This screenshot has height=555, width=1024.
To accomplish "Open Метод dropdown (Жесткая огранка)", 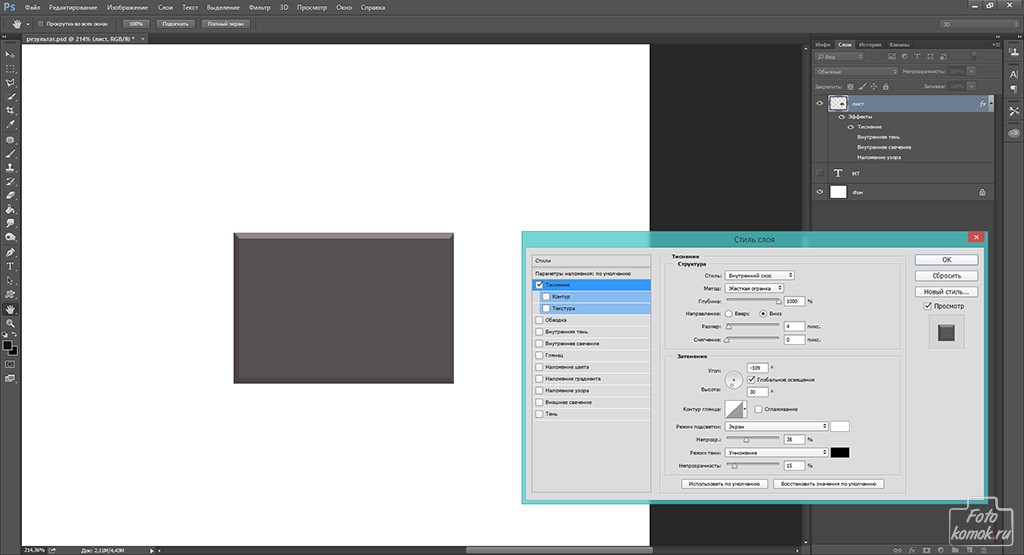I will pos(754,288).
